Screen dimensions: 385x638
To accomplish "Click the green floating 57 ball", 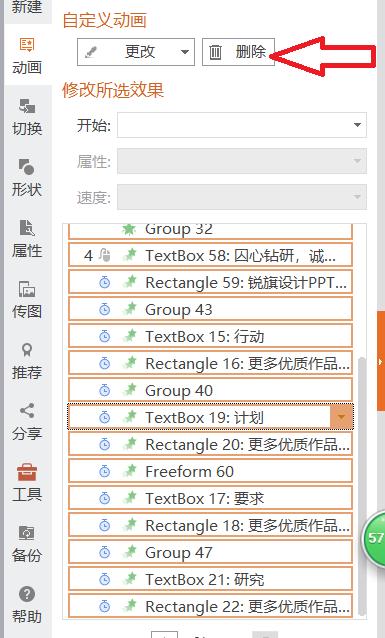I will tap(374, 538).
